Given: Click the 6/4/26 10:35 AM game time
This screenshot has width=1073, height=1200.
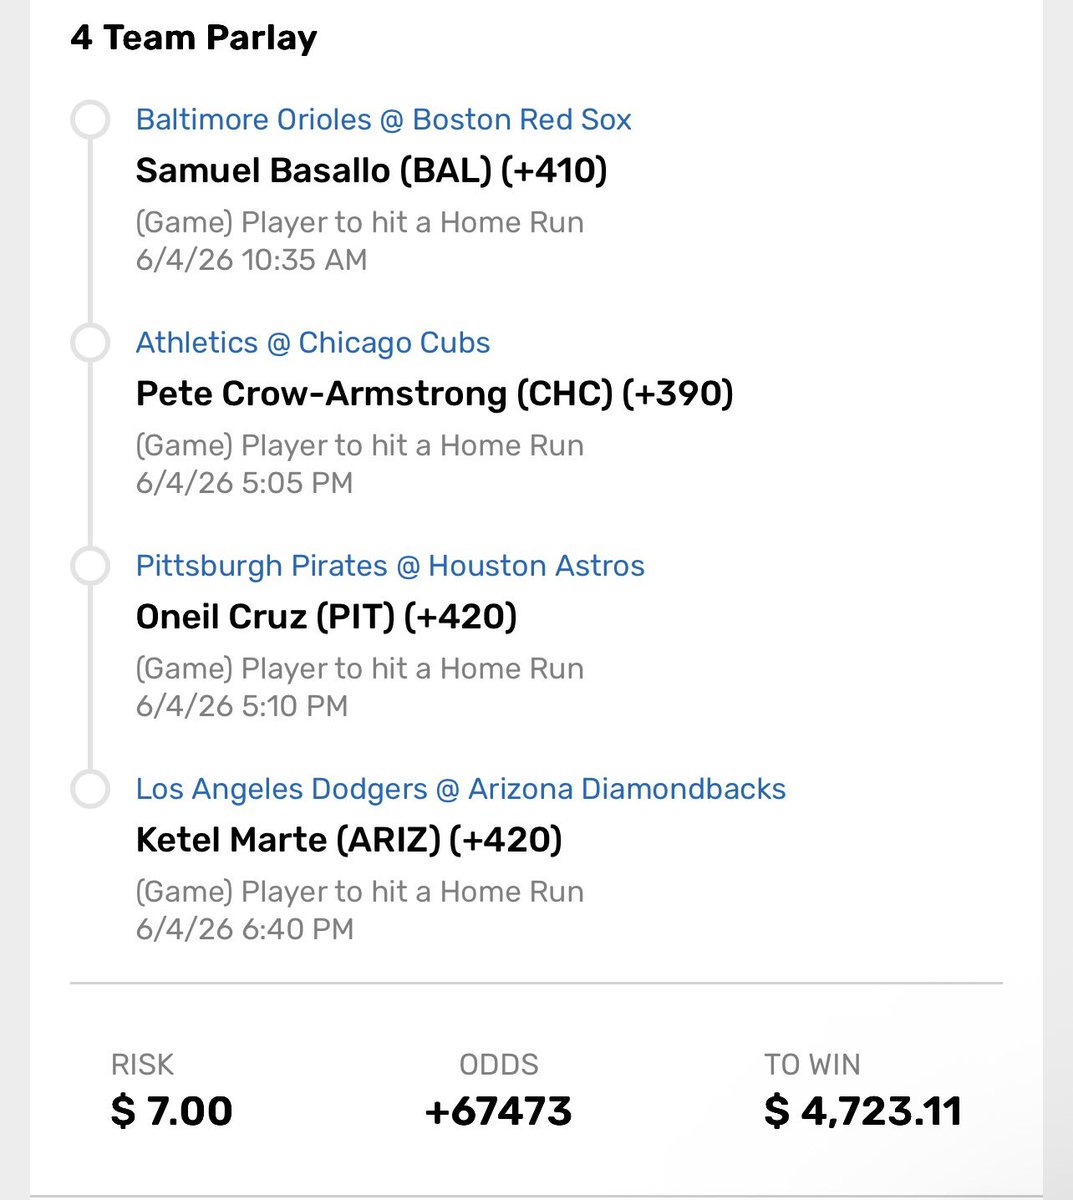Looking at the screenshot, I should tap(252, 260).
